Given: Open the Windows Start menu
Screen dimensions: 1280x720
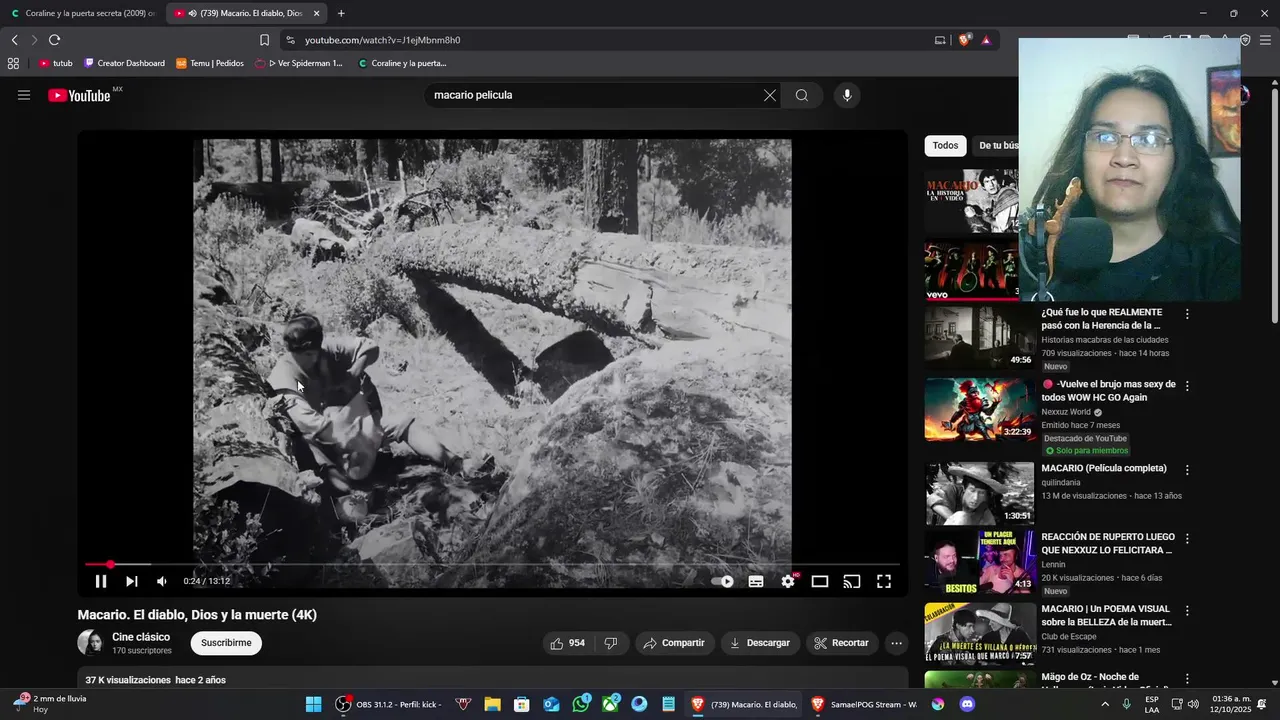Looking at the screenshot, I should [x=313, y=704].
